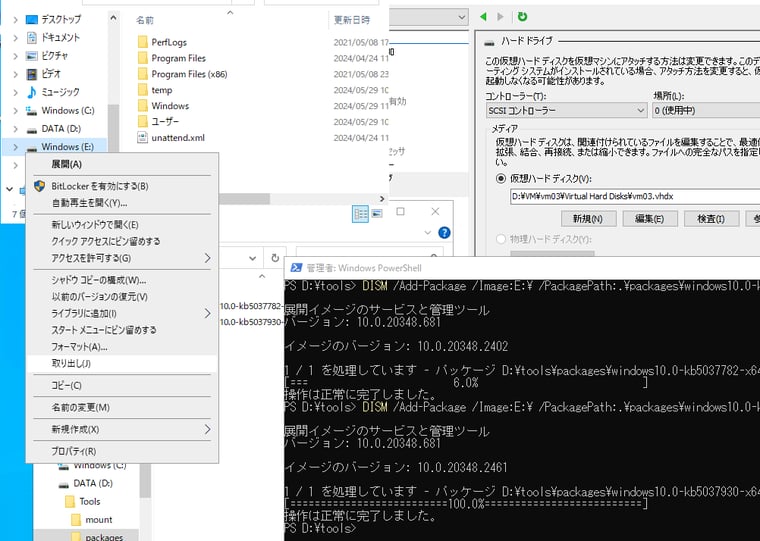Click the 編集 button in VM settings
This screenshot has width=760, height=541.
tap(649, 219)
